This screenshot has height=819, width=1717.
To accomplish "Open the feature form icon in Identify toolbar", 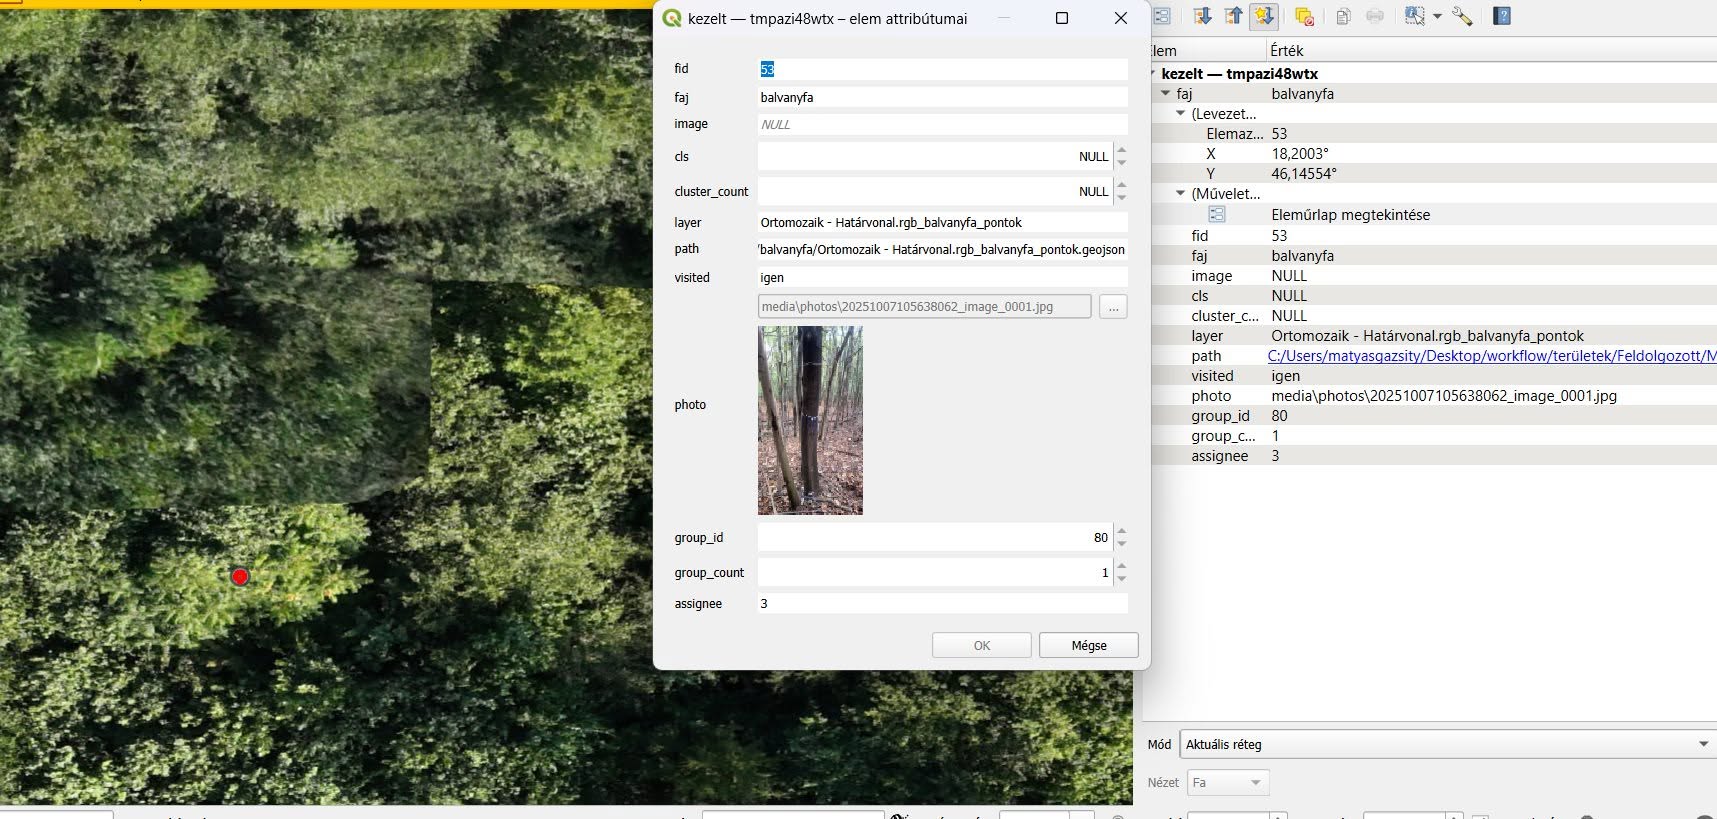I will pyautogui.click(x=1162, y=16).
